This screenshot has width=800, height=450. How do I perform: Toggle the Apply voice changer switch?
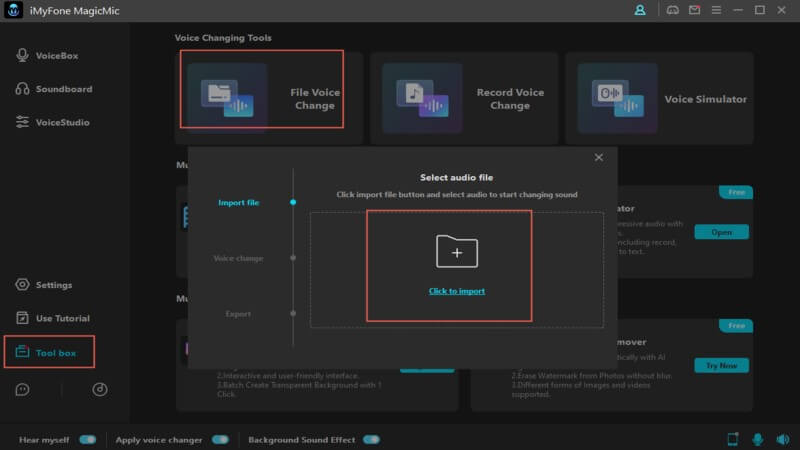point(220,439)
